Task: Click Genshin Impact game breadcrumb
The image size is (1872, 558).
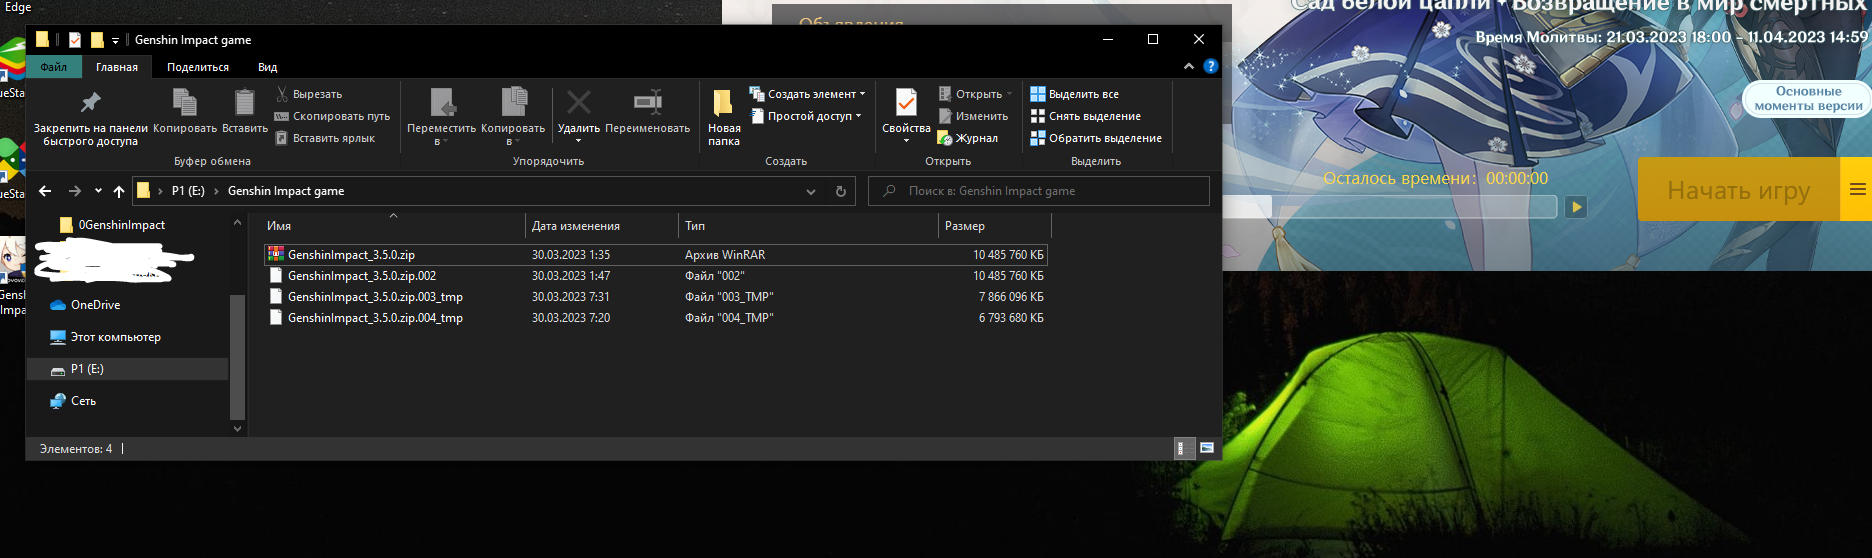Action: (286, 191)
